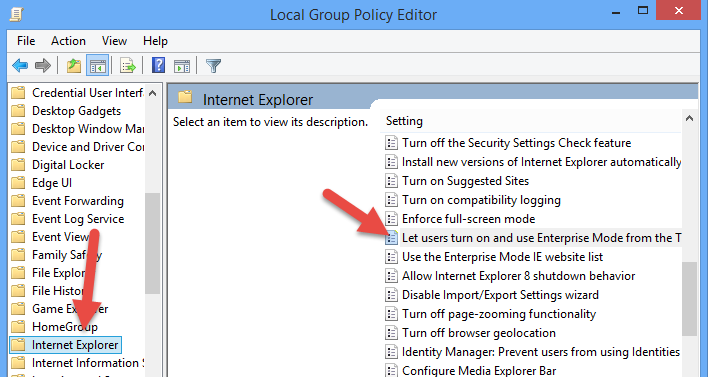Click the folder icon beside Event Forwarding
This screenshot has width=708, height=377.
click(x=18, y=201)
